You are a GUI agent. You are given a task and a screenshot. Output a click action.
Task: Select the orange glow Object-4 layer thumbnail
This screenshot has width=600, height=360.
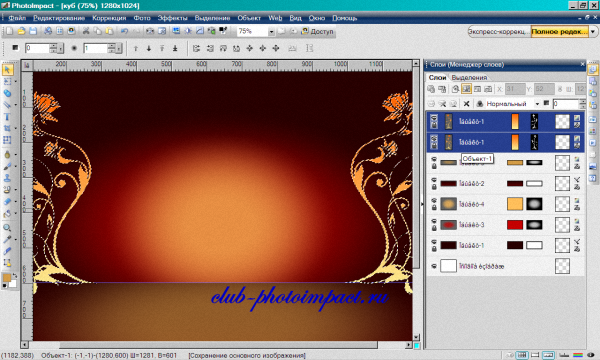[x=448, y=204]
